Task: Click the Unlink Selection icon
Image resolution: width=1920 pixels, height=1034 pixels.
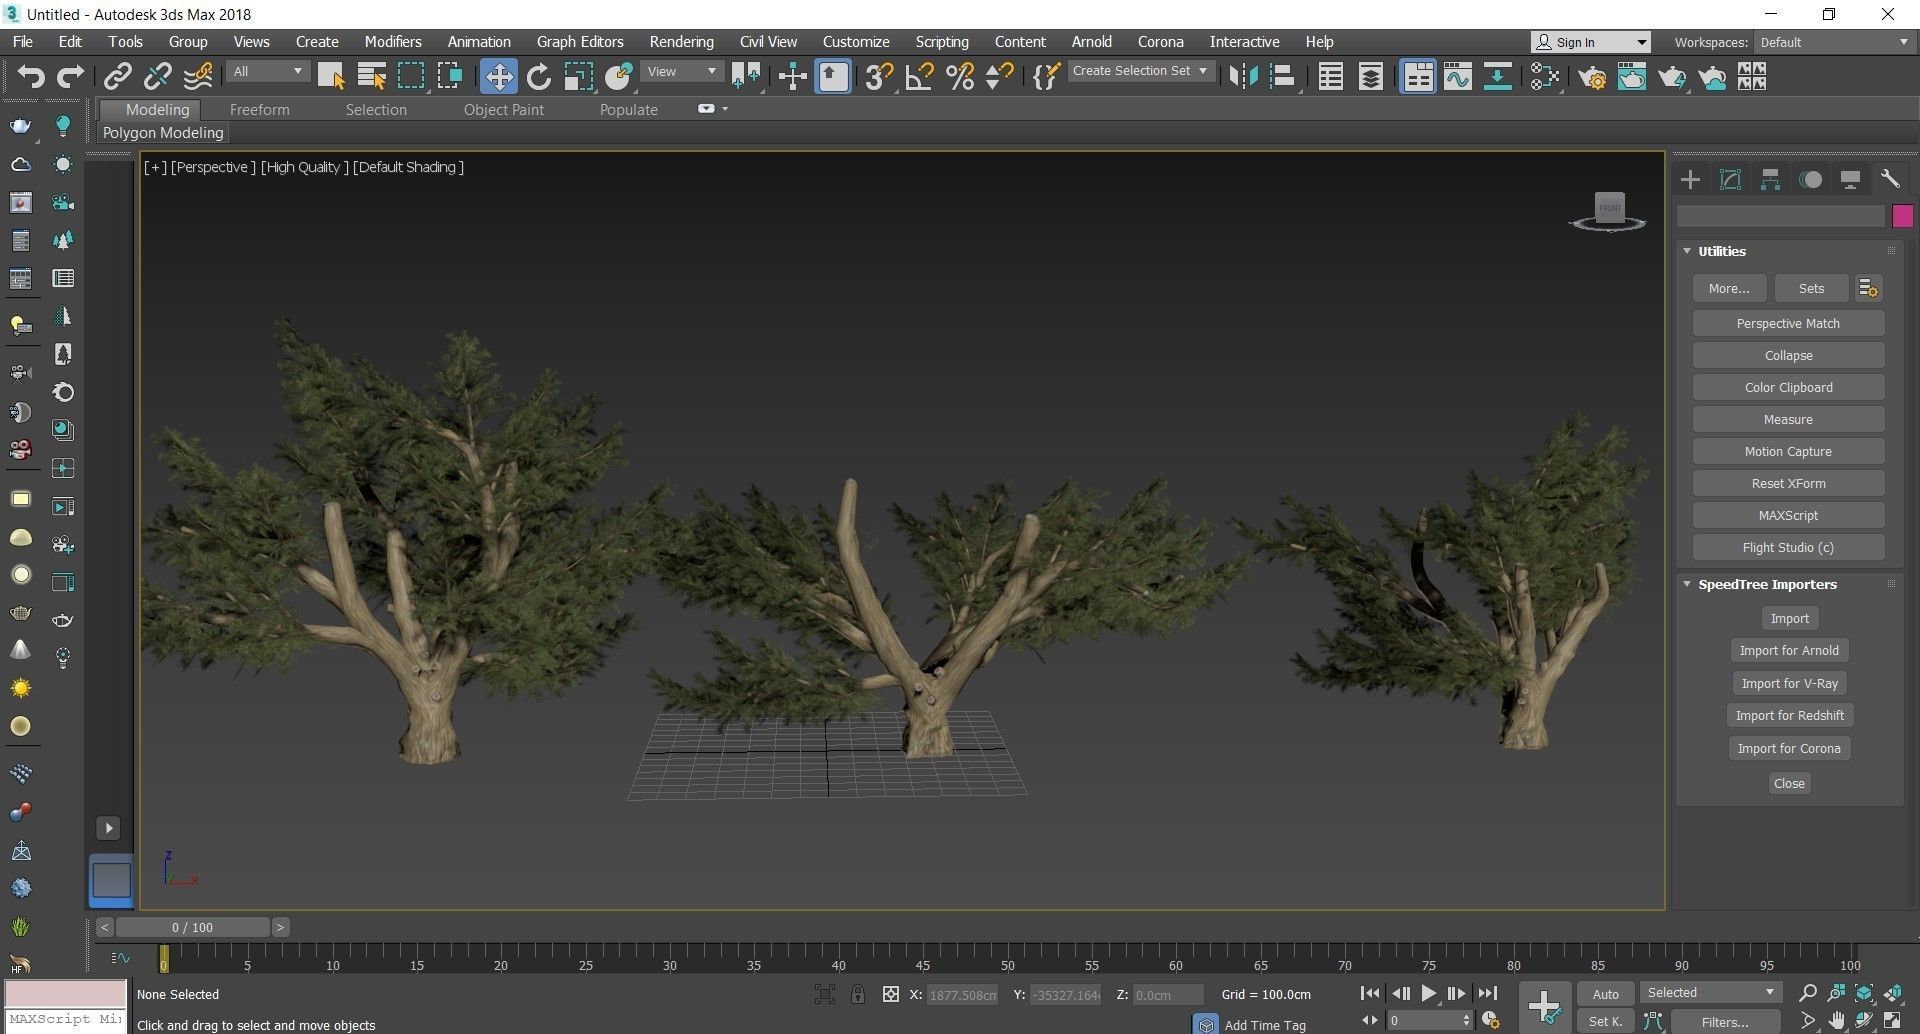Action: 158,76
